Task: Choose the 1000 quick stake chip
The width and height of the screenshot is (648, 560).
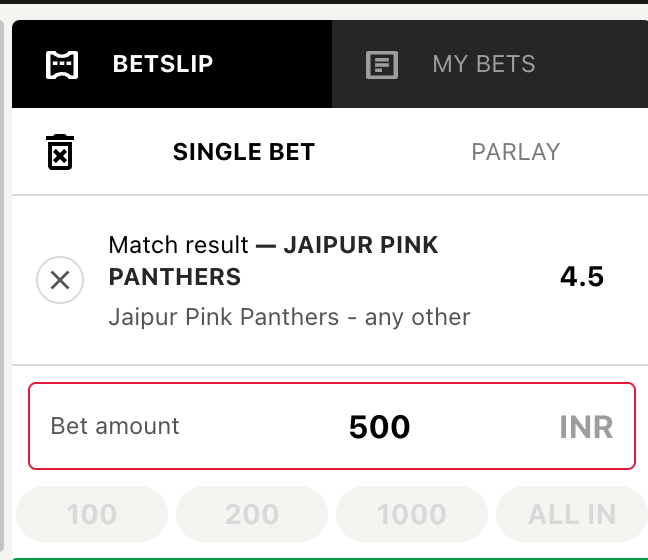Action: pyautogui.click(x=412, y=514)
